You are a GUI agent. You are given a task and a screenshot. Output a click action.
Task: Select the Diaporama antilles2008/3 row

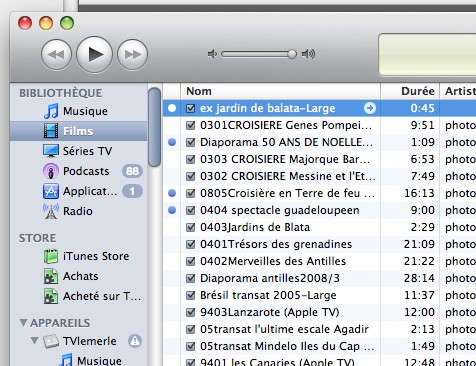coord(319,278)
